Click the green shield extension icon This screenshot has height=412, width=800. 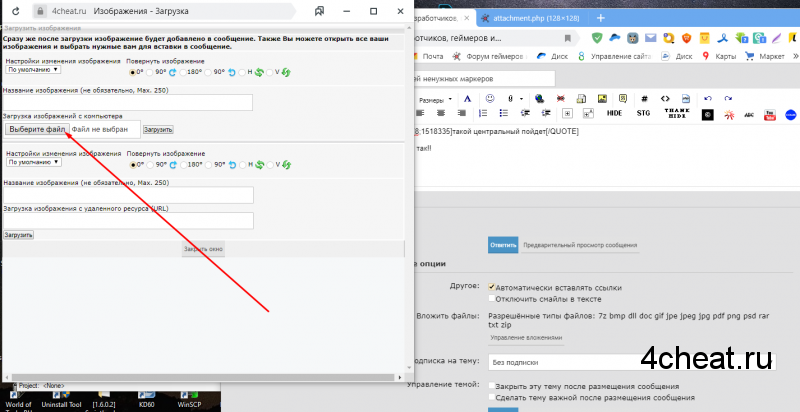click(x=596, y=38)
